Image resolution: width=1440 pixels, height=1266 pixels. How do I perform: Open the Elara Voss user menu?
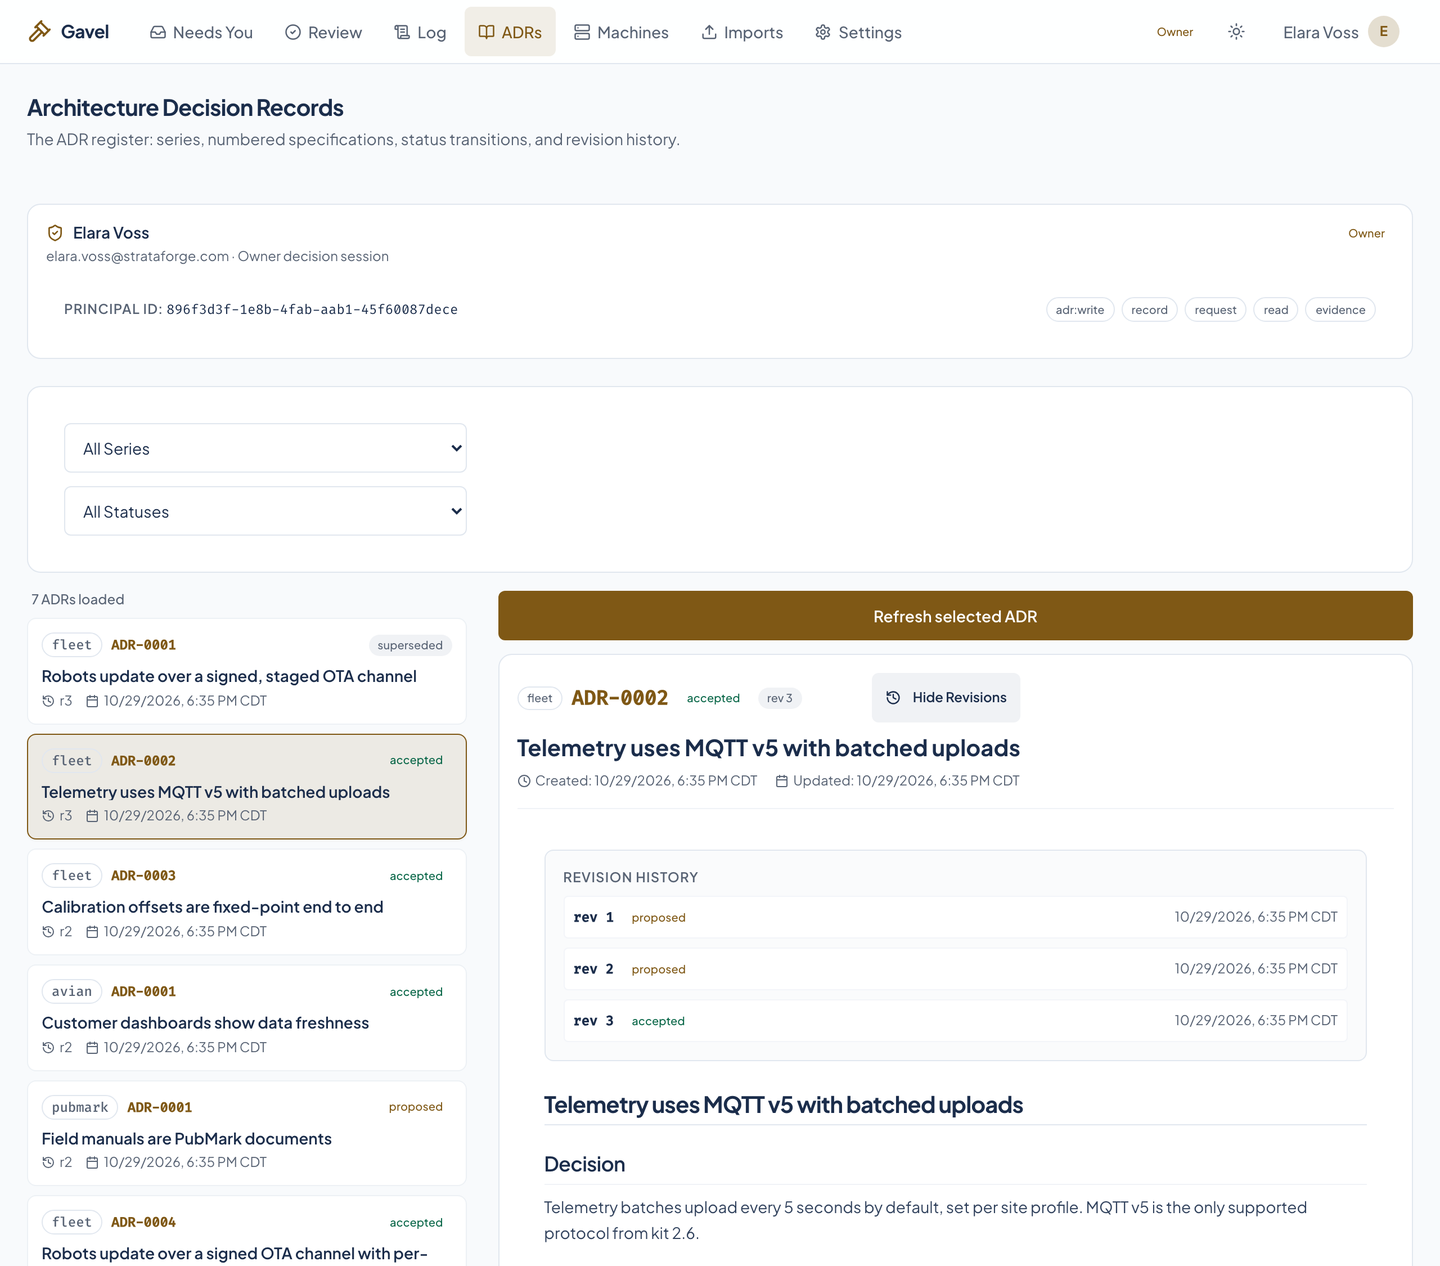tap(1340, 32)
